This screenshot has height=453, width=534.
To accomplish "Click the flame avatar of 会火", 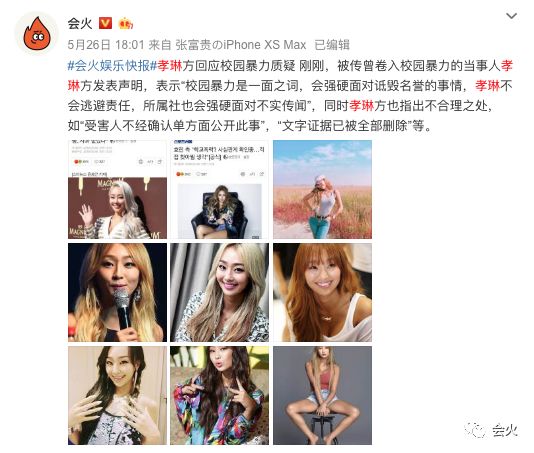I will click(37, 33).
